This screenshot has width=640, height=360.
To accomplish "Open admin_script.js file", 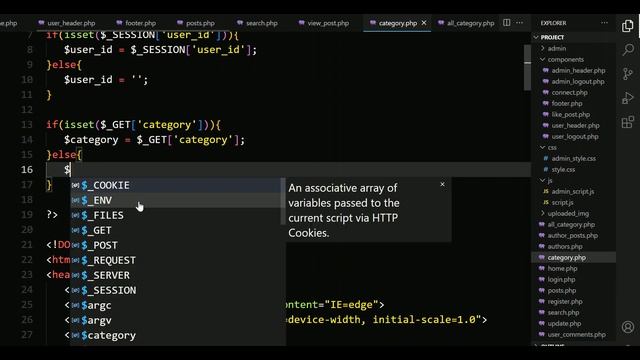I will 573,191.
